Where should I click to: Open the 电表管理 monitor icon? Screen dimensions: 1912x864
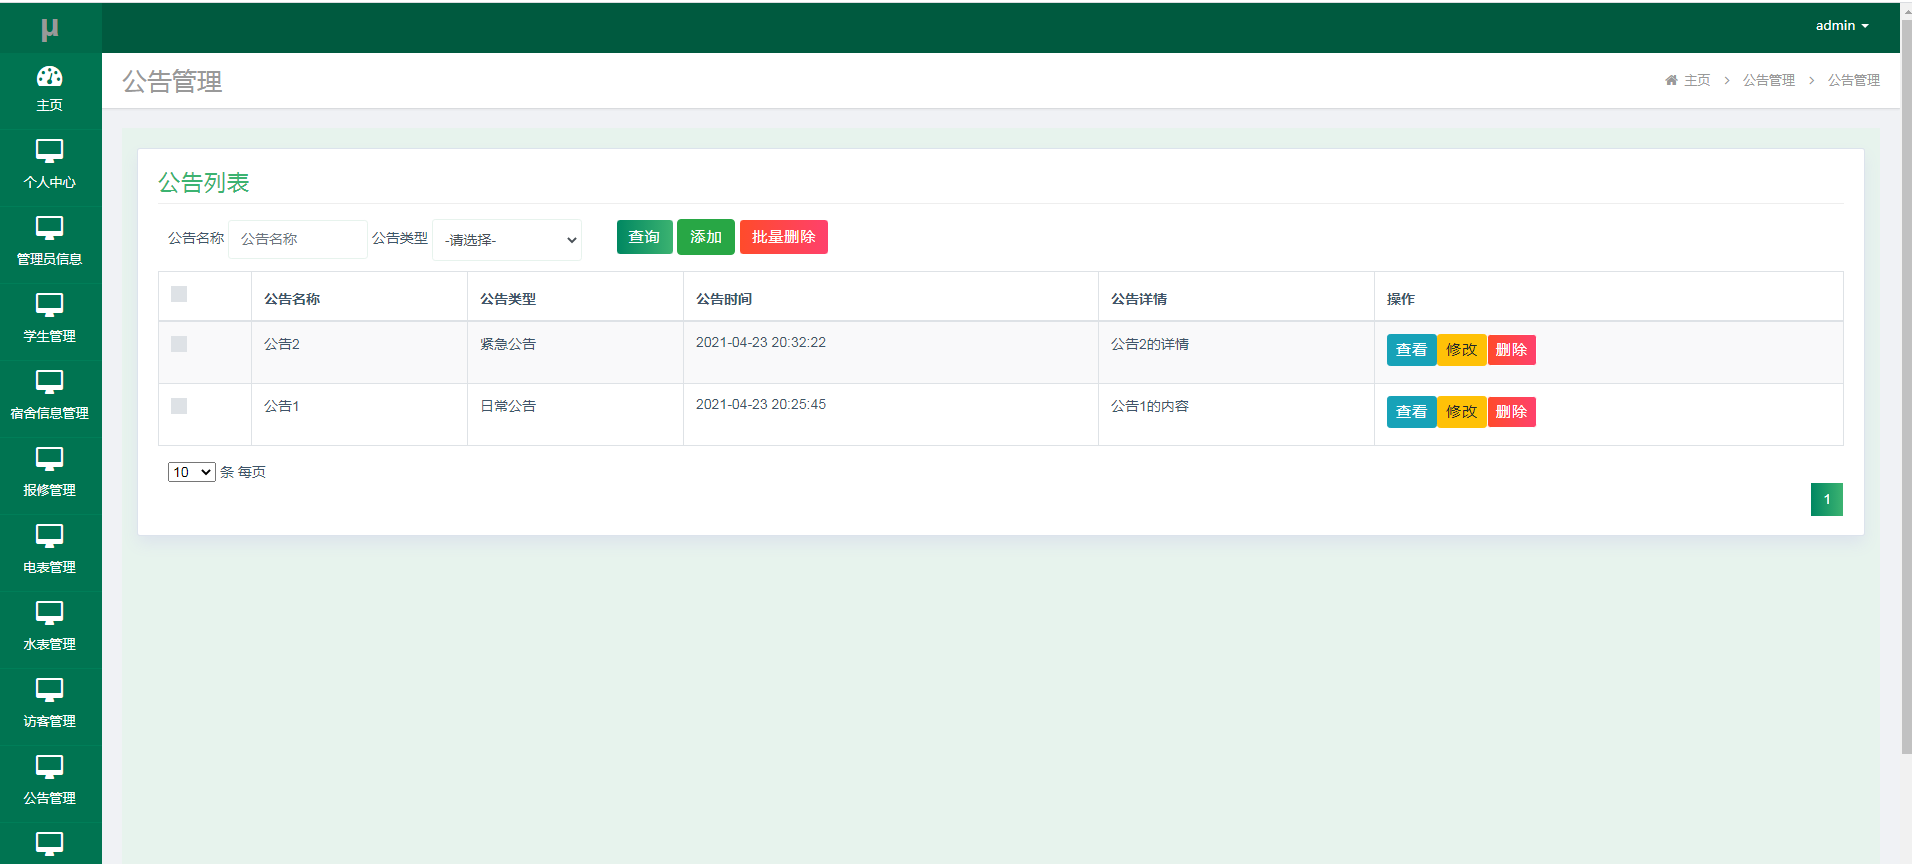pyautogui.click(x=50, y=537)
